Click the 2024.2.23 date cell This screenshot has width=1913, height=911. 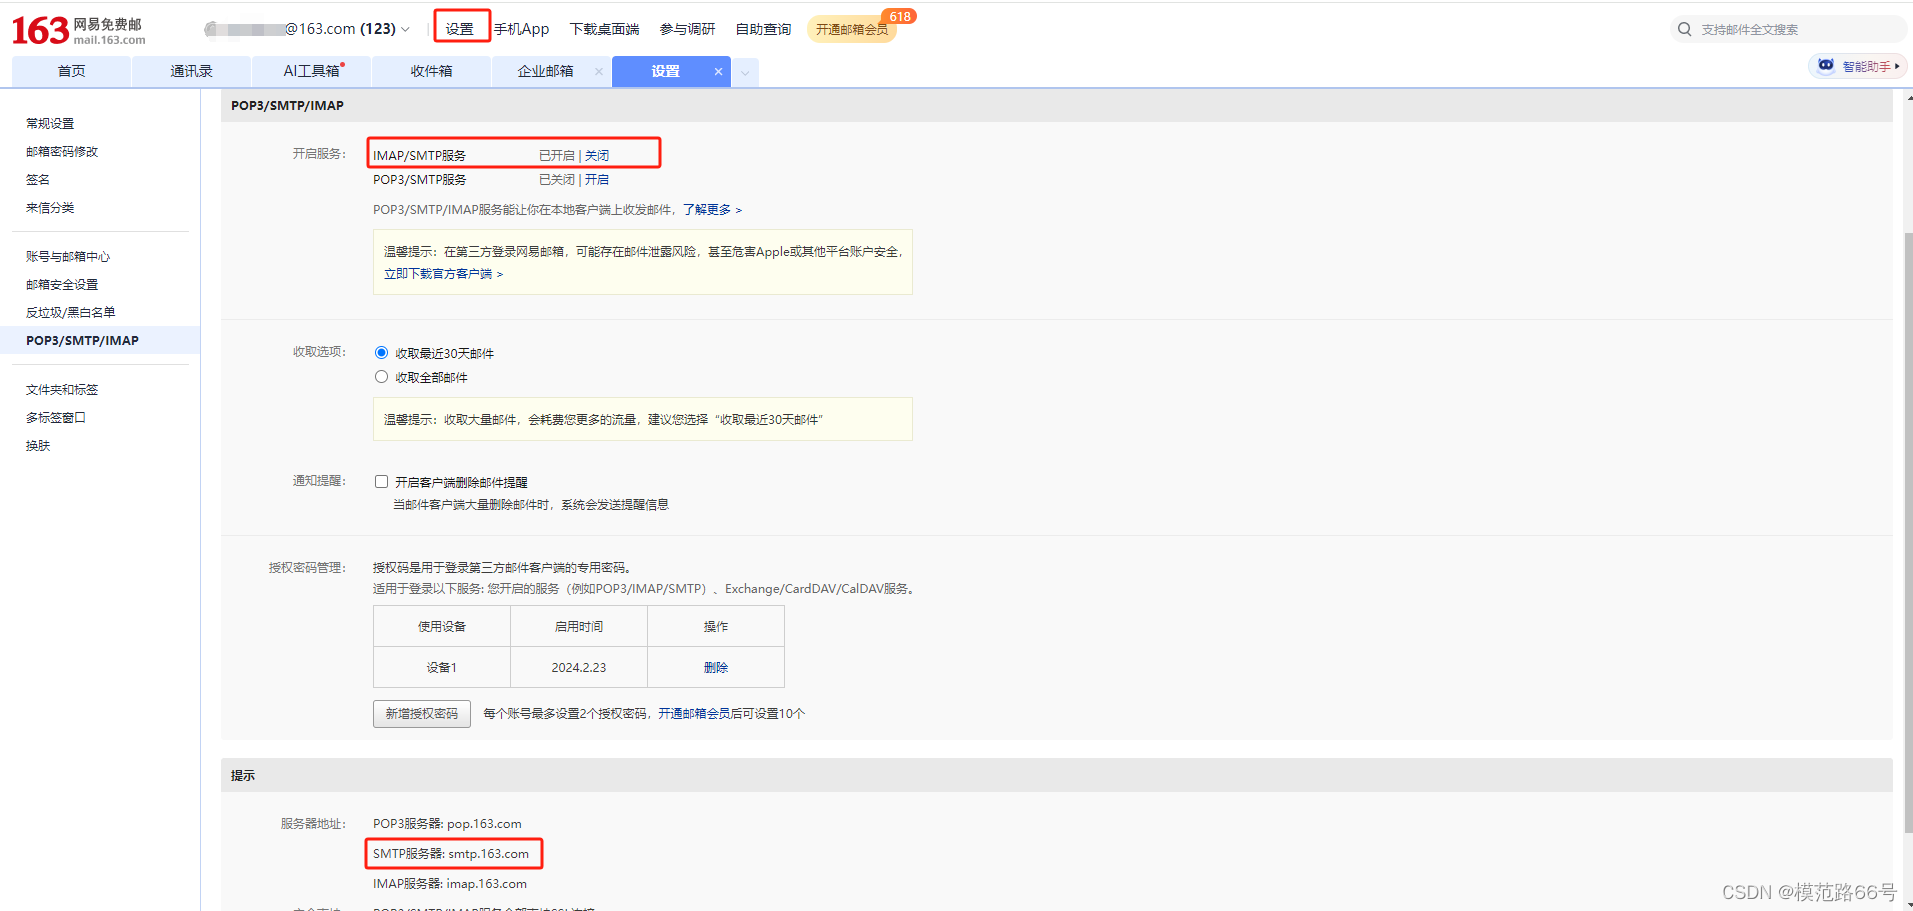click(x=579, y=668)
